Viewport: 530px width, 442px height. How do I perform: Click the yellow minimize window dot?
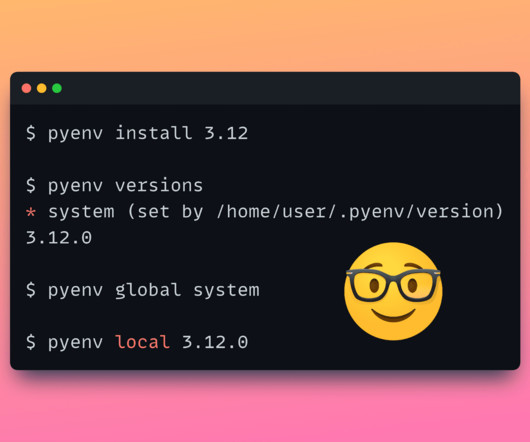42,88
